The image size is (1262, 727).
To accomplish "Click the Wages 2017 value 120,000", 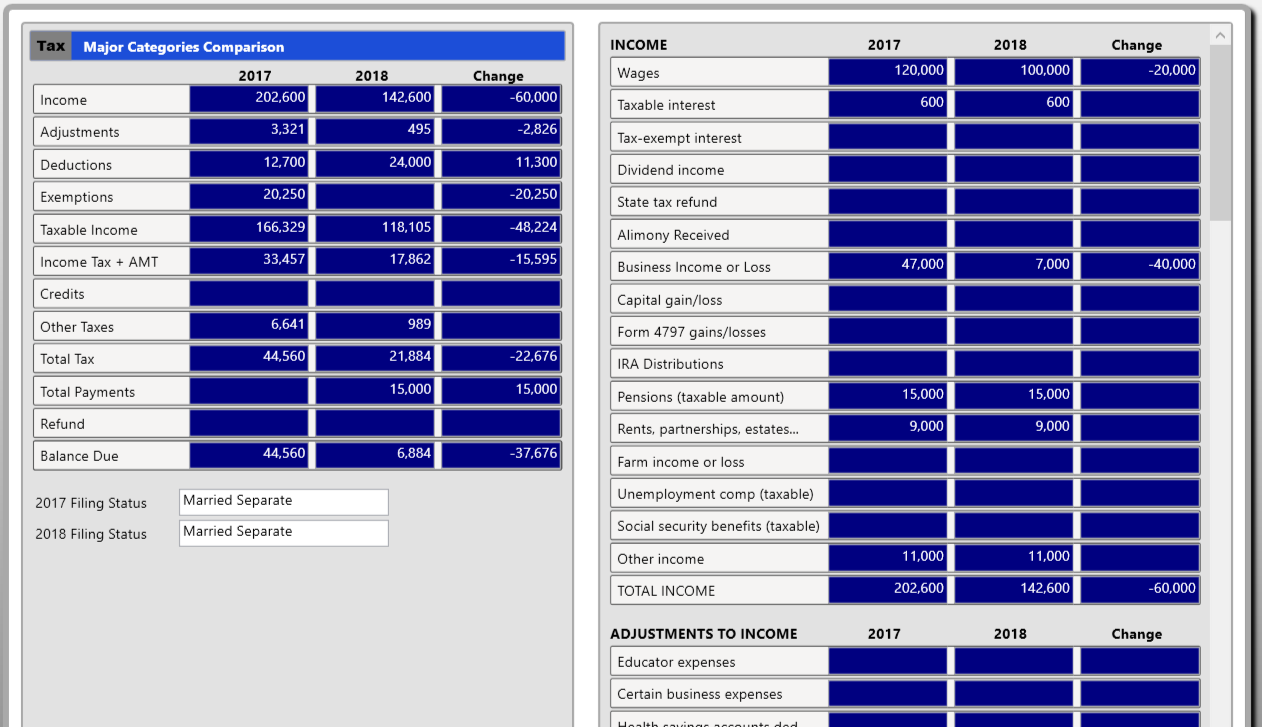I will click(888, 72).
